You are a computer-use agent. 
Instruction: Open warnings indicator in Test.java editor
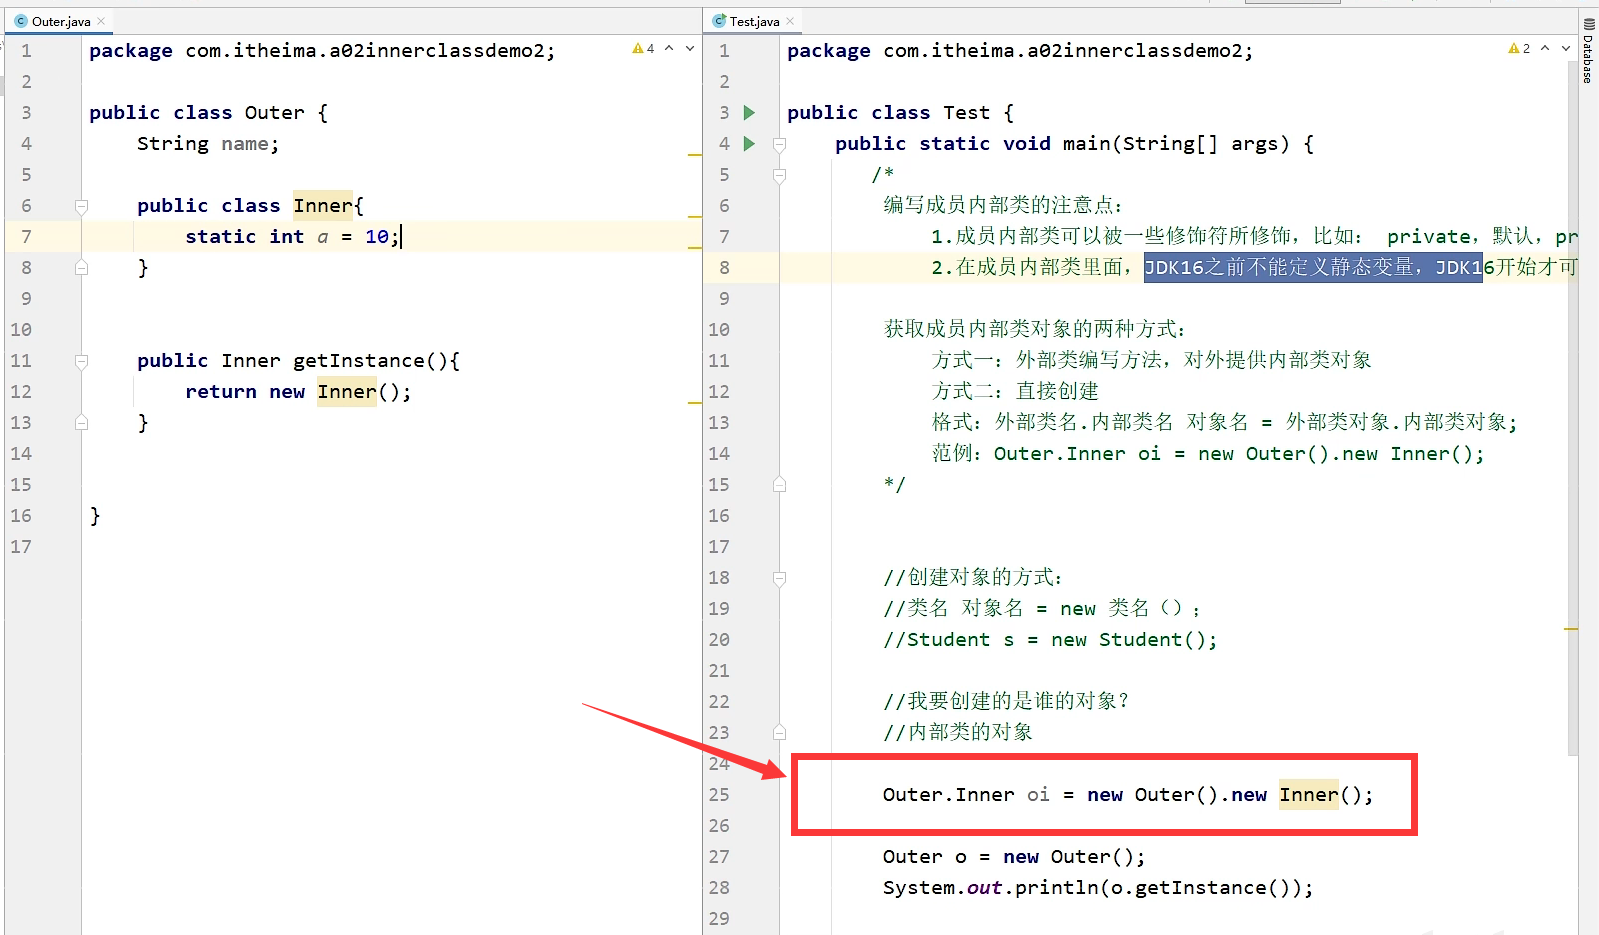tap(1519, 48)
